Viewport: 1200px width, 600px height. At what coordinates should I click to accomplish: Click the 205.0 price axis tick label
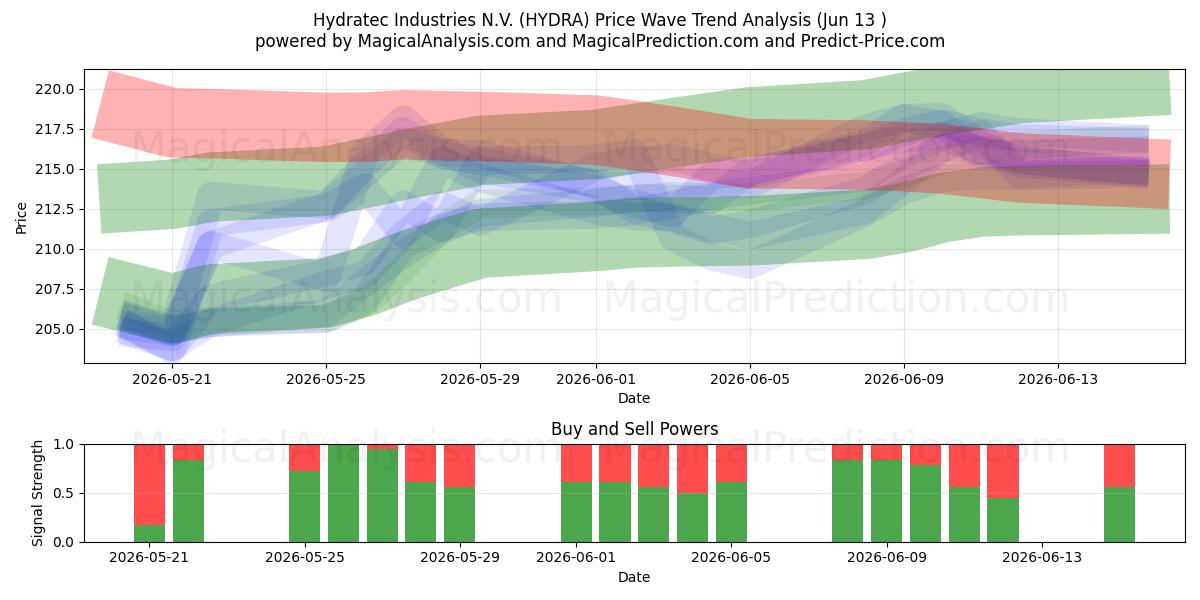[56, 329]
